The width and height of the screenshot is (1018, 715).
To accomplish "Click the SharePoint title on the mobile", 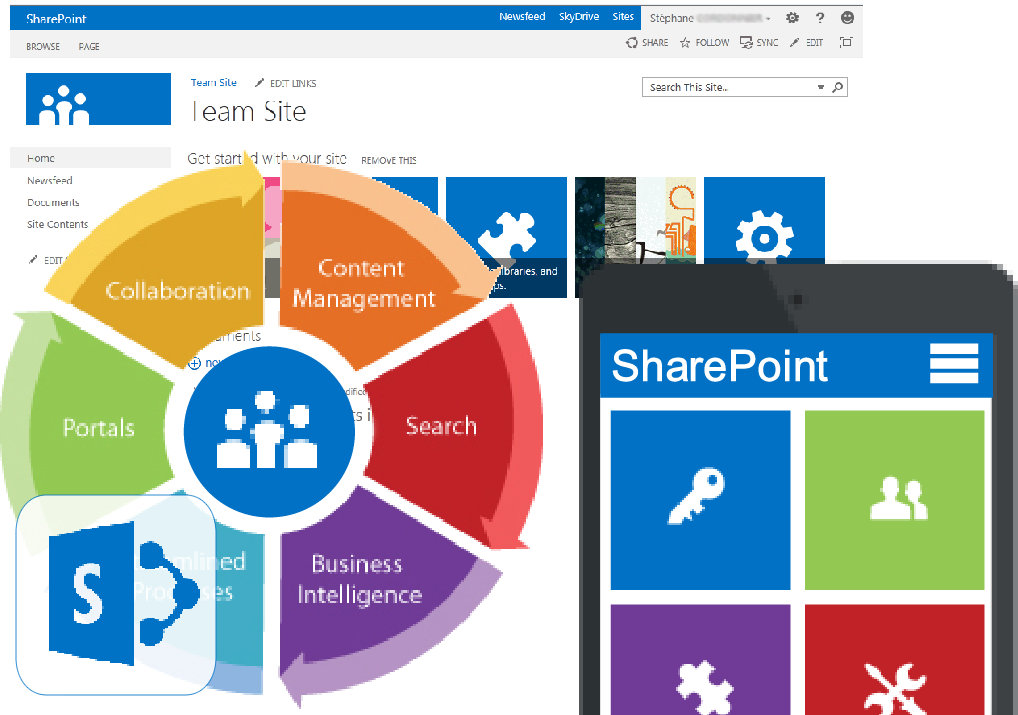I will click(719, 366).
